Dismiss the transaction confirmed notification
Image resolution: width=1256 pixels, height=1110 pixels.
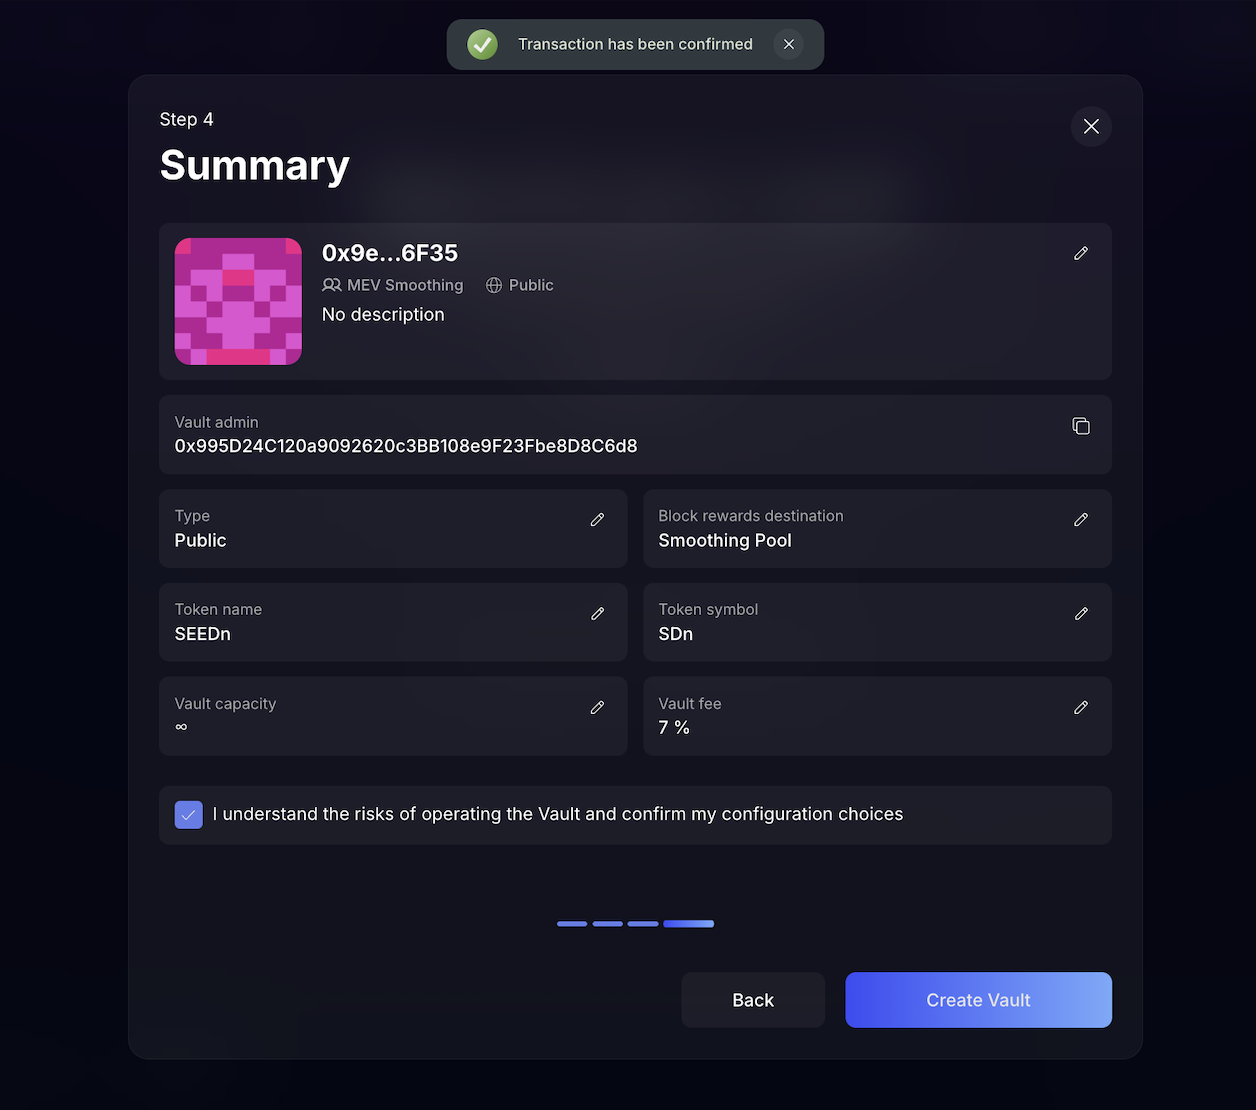[x=789, y=44]
